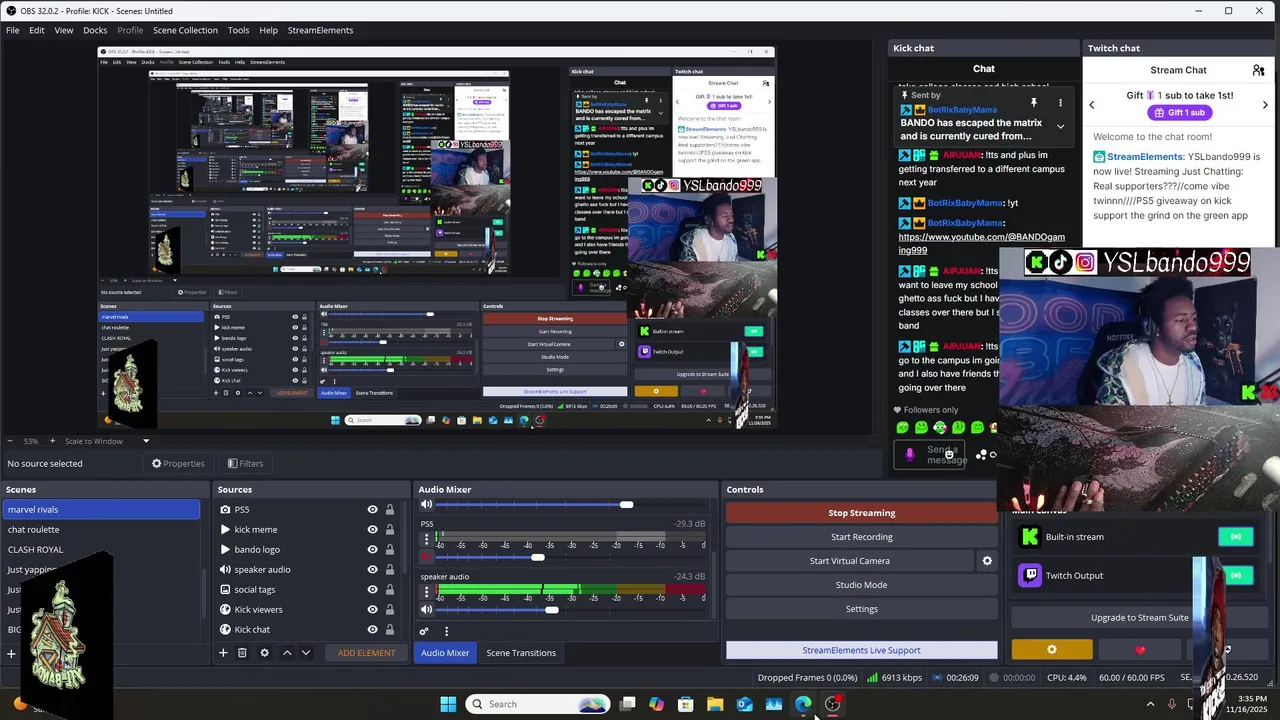Start Virtual Camera
Screen dimensions: 1280x720
pos(849,561)
